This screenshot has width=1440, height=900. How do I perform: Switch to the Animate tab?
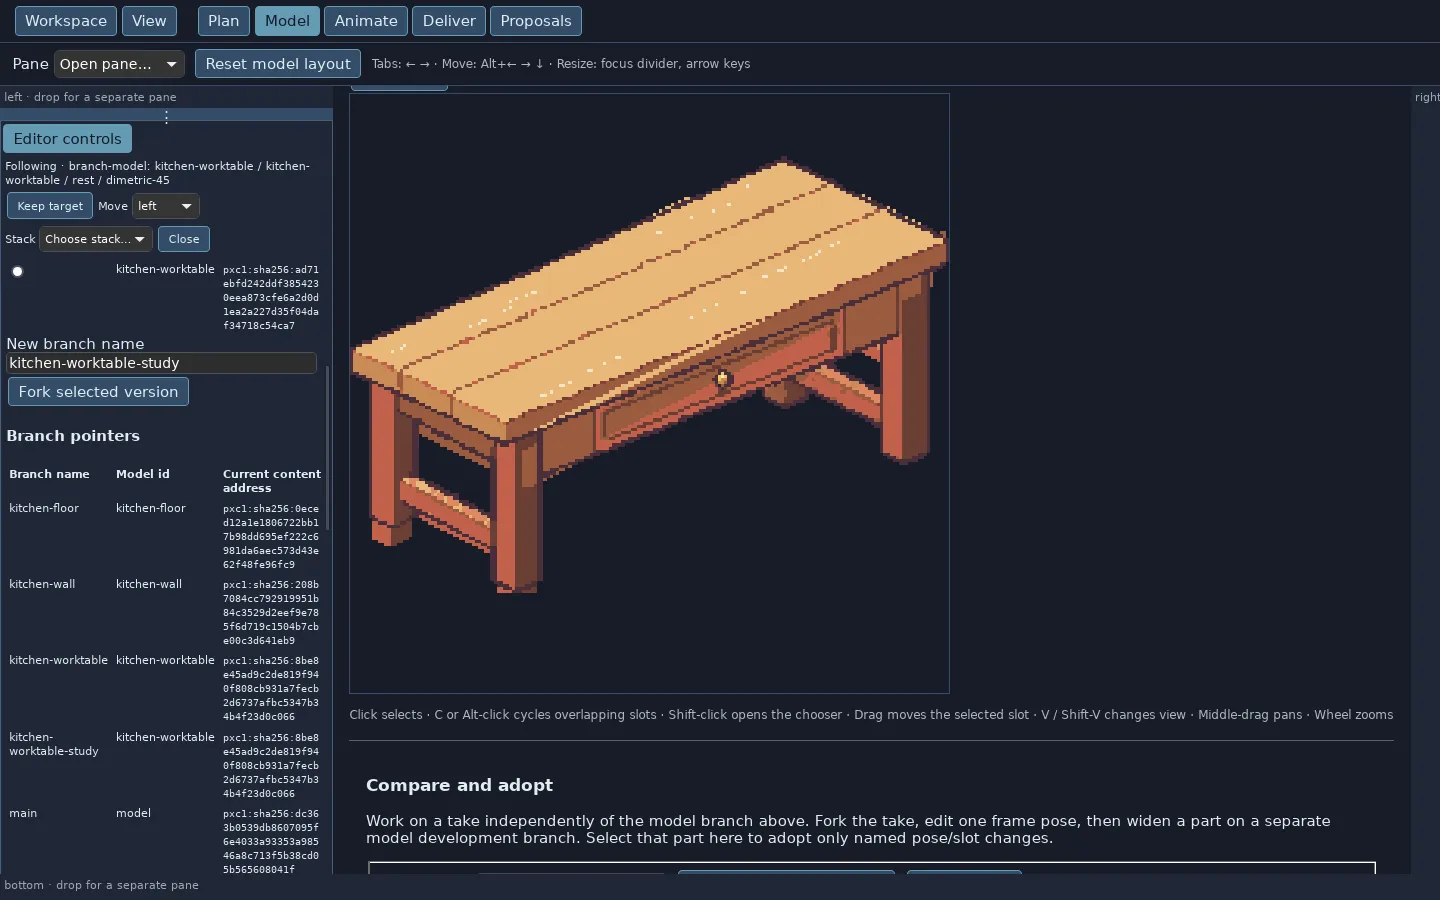[x=366, y=21]
